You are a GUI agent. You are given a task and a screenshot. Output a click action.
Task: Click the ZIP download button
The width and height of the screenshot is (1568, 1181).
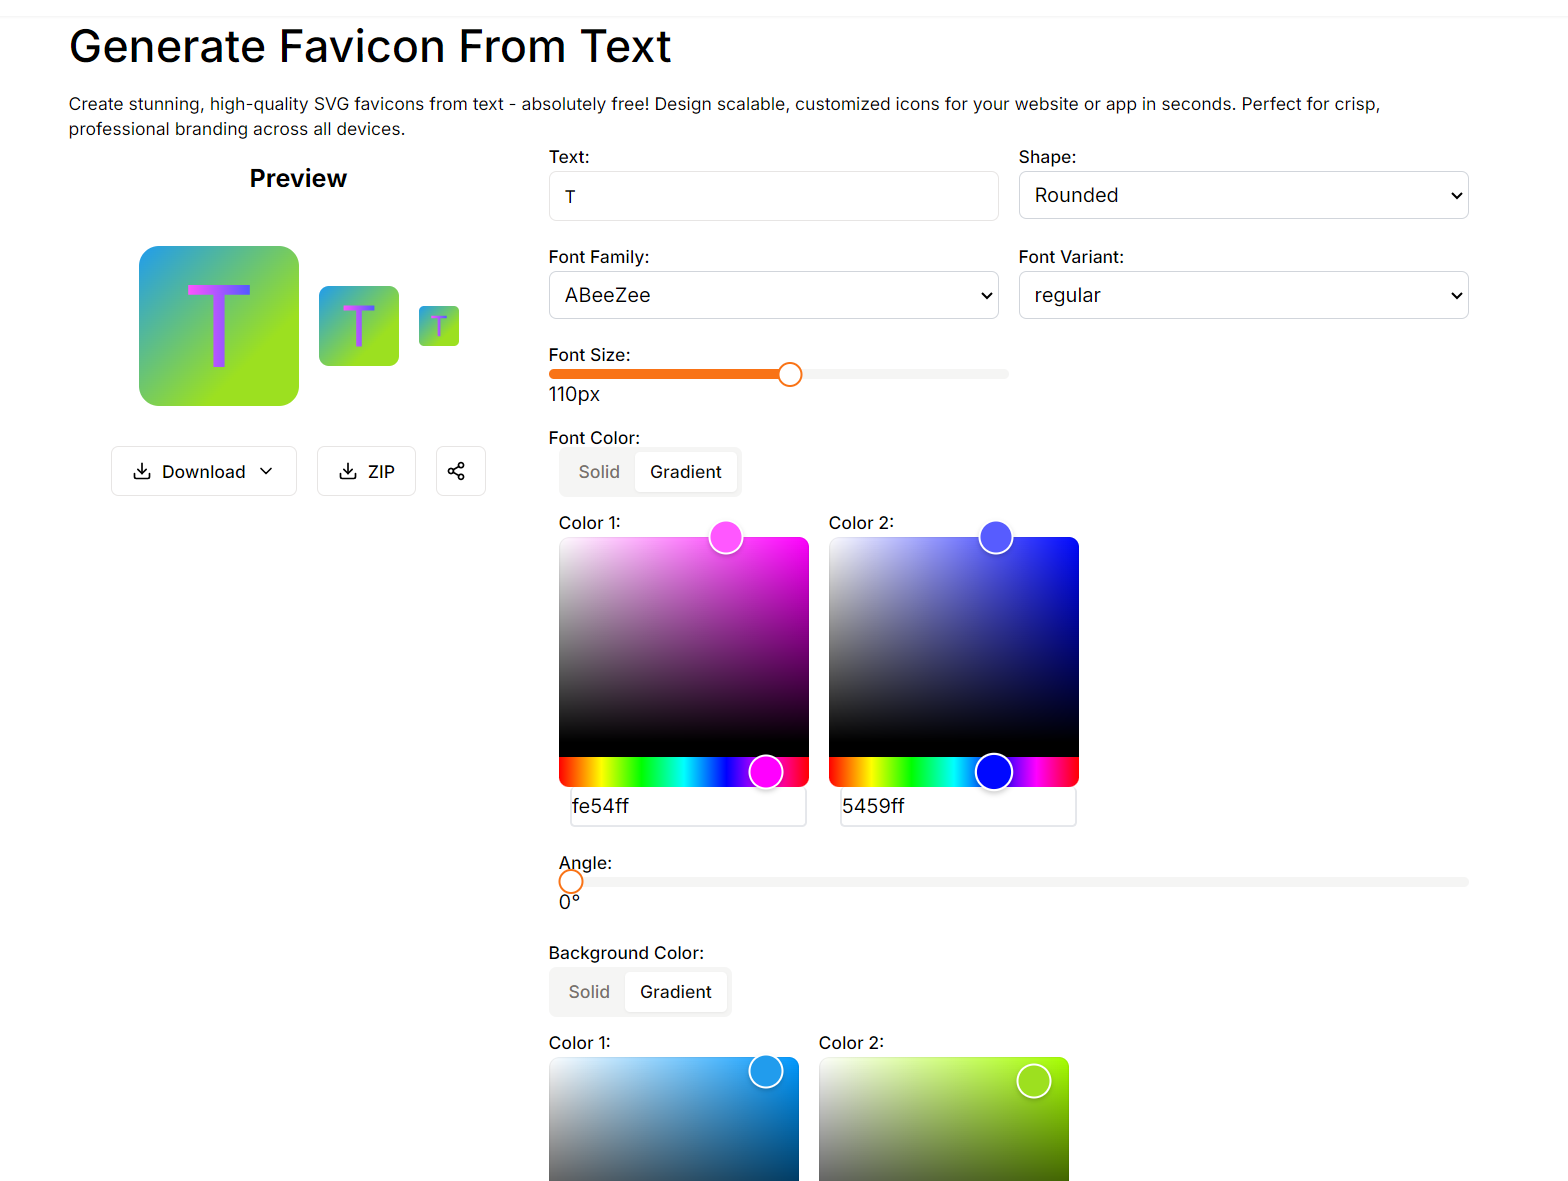coord(366,471)
